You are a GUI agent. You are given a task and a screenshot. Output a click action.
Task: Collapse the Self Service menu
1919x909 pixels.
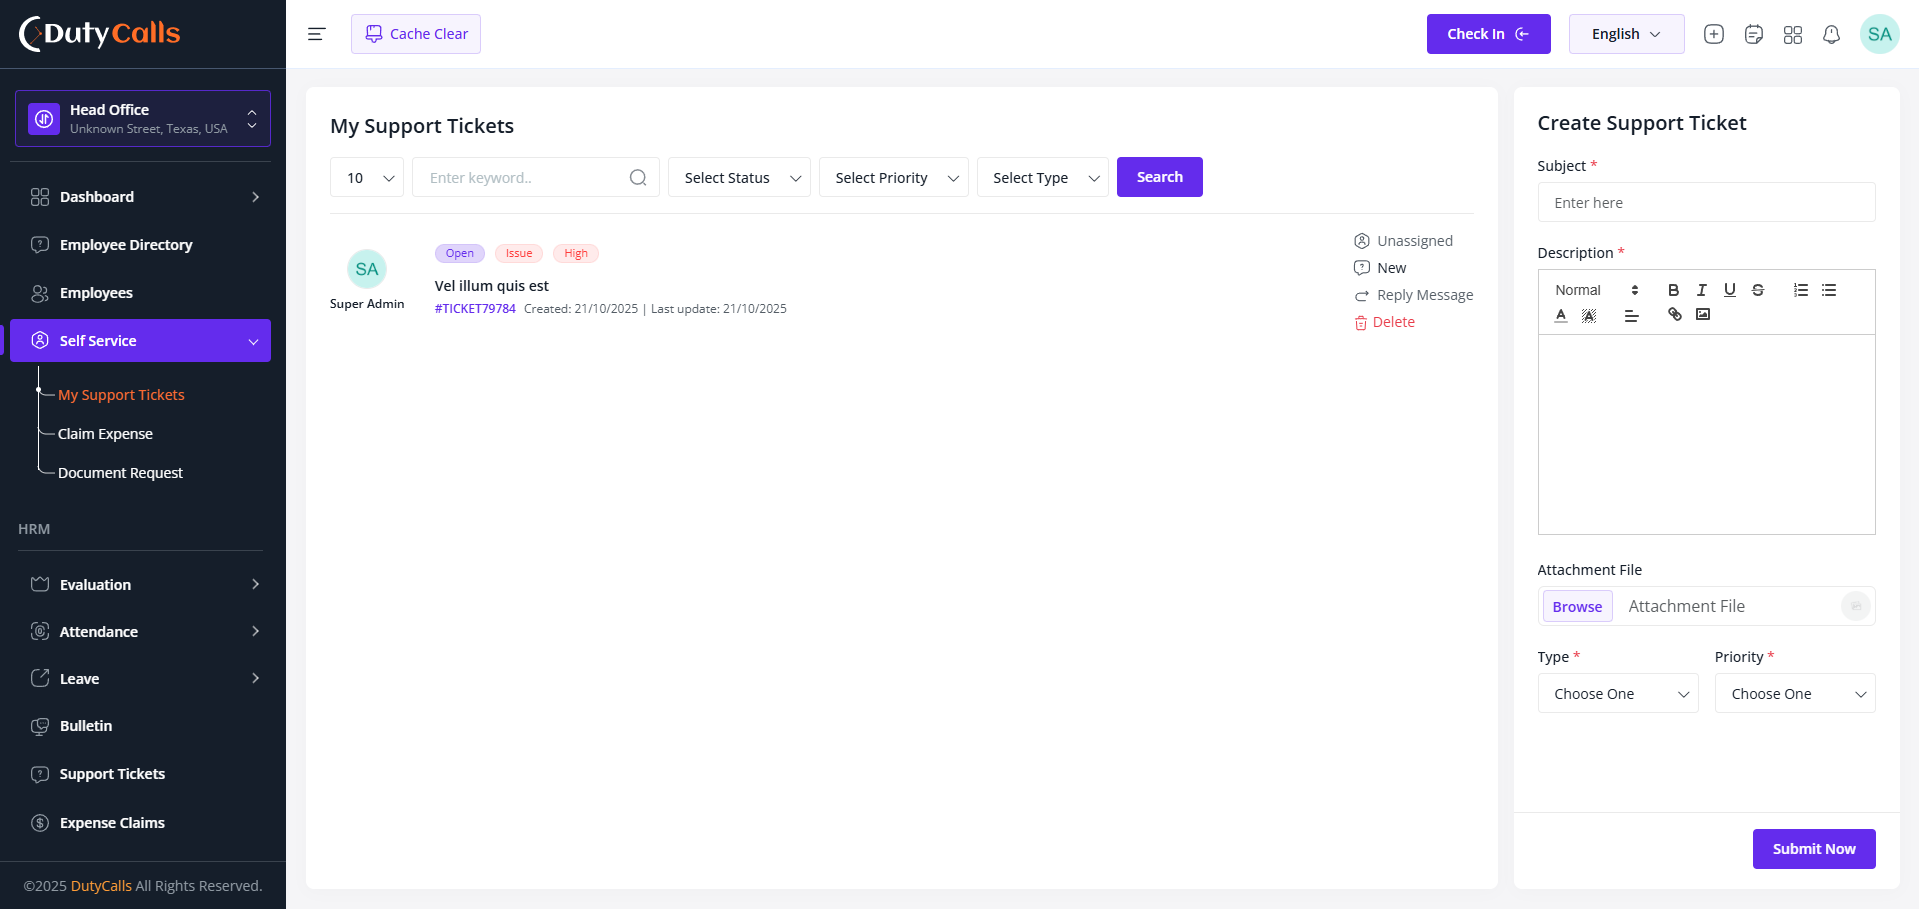(x=140, y=341)
